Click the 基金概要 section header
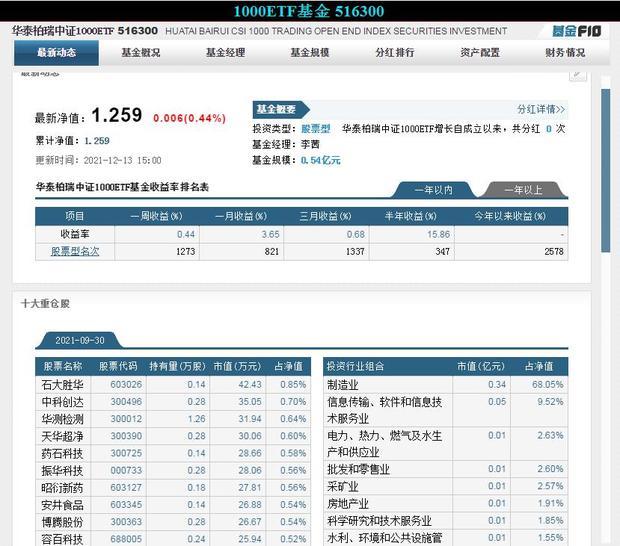Image resolution: width=620 pixels, height=546 pixels. pos(281,109)
